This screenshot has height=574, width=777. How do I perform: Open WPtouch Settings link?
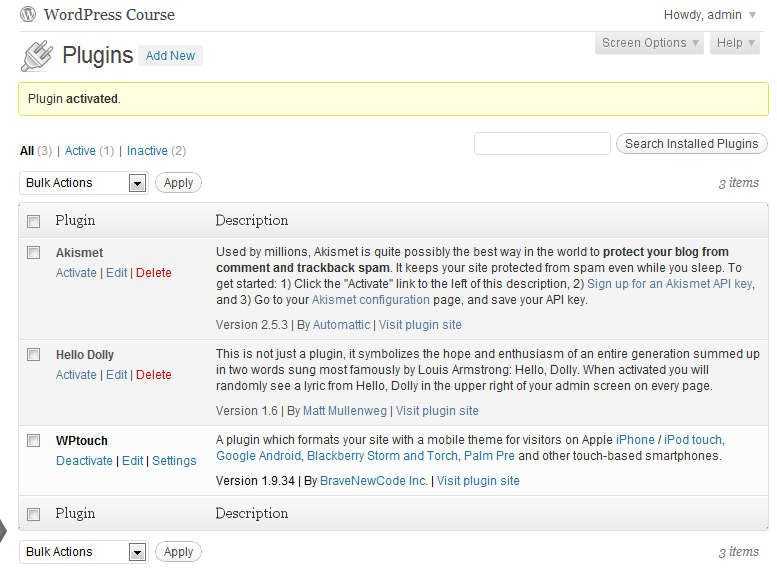(174, 460)
